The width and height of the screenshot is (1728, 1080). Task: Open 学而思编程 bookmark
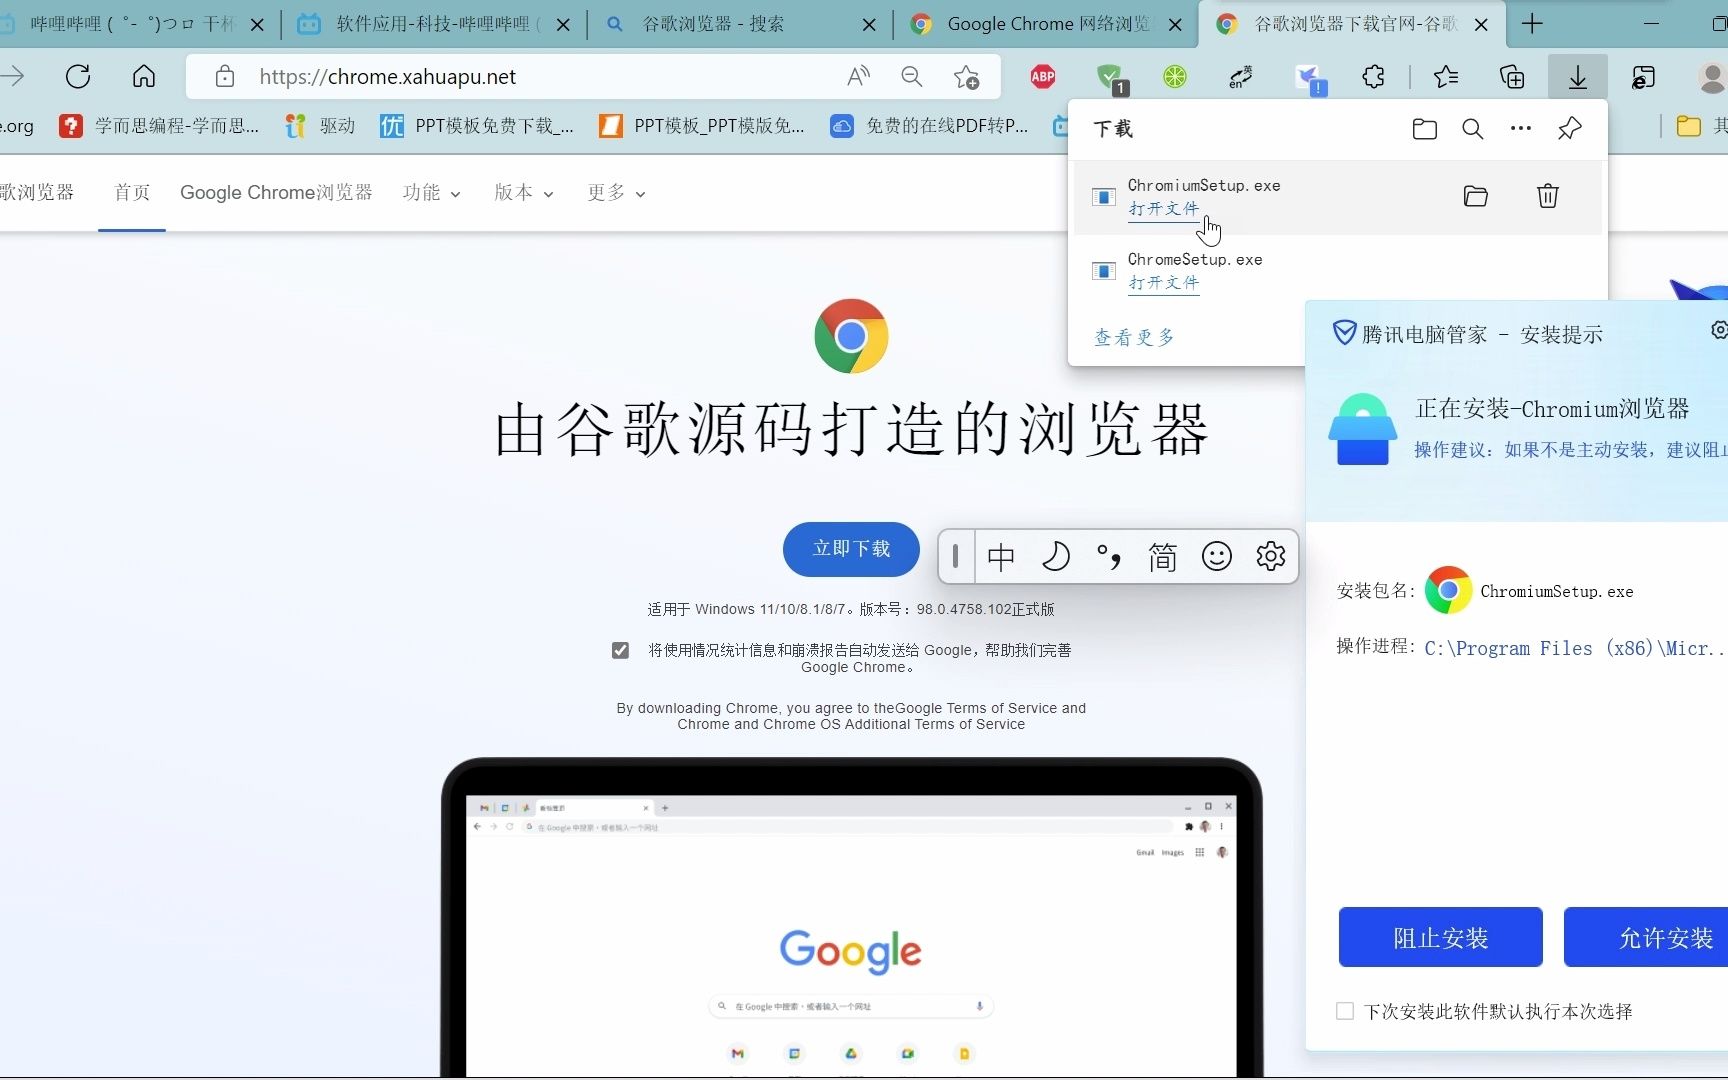click(160, 126)
